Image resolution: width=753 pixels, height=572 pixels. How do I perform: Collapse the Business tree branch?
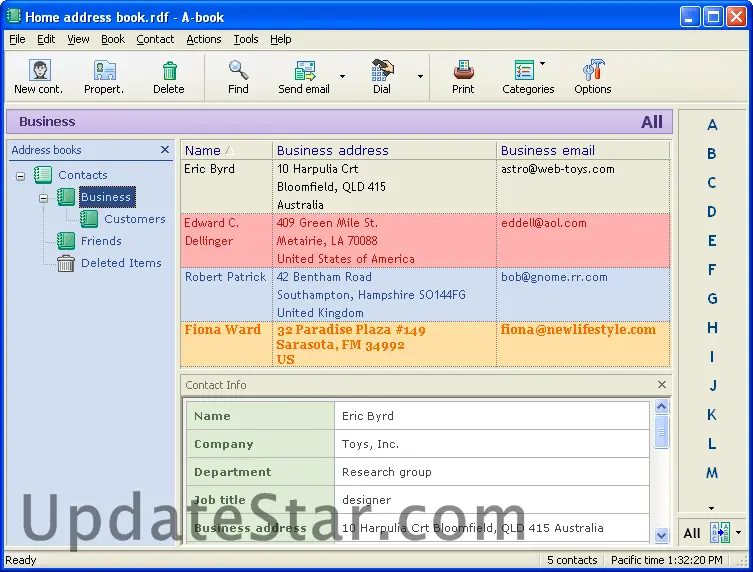44,198
